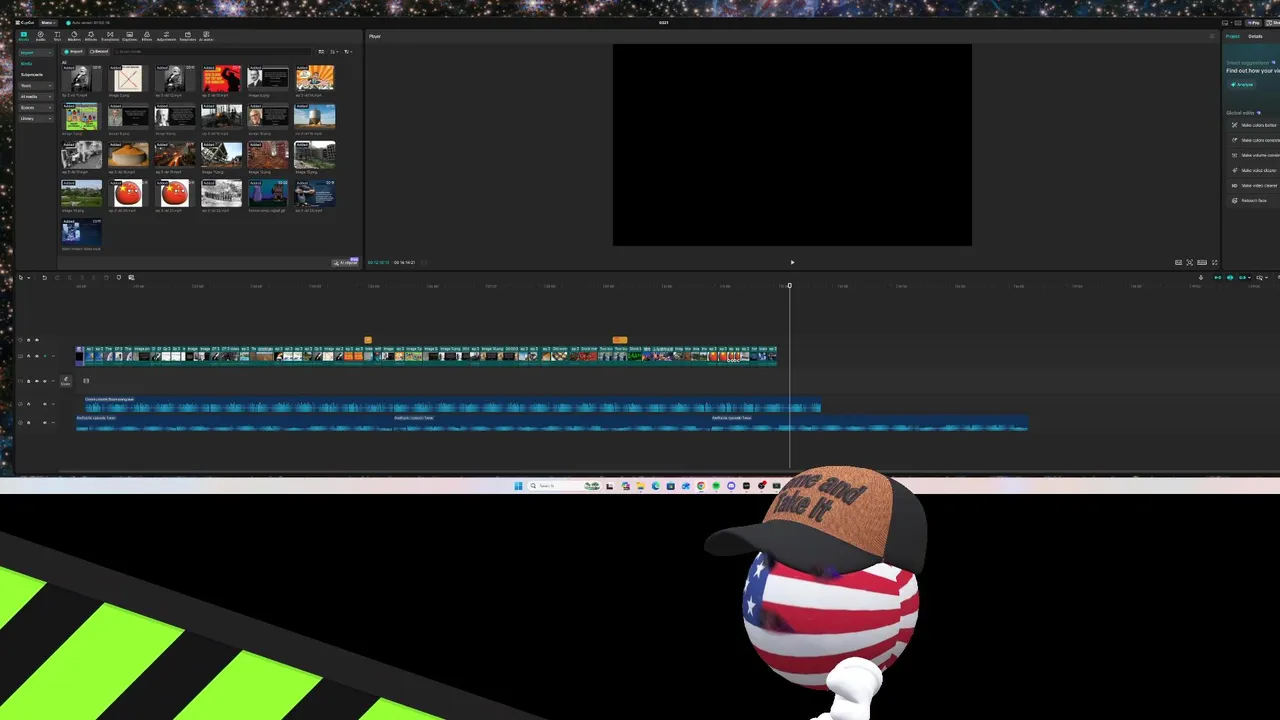Select the Media icon in top toolbar

[x=24, y=36]
